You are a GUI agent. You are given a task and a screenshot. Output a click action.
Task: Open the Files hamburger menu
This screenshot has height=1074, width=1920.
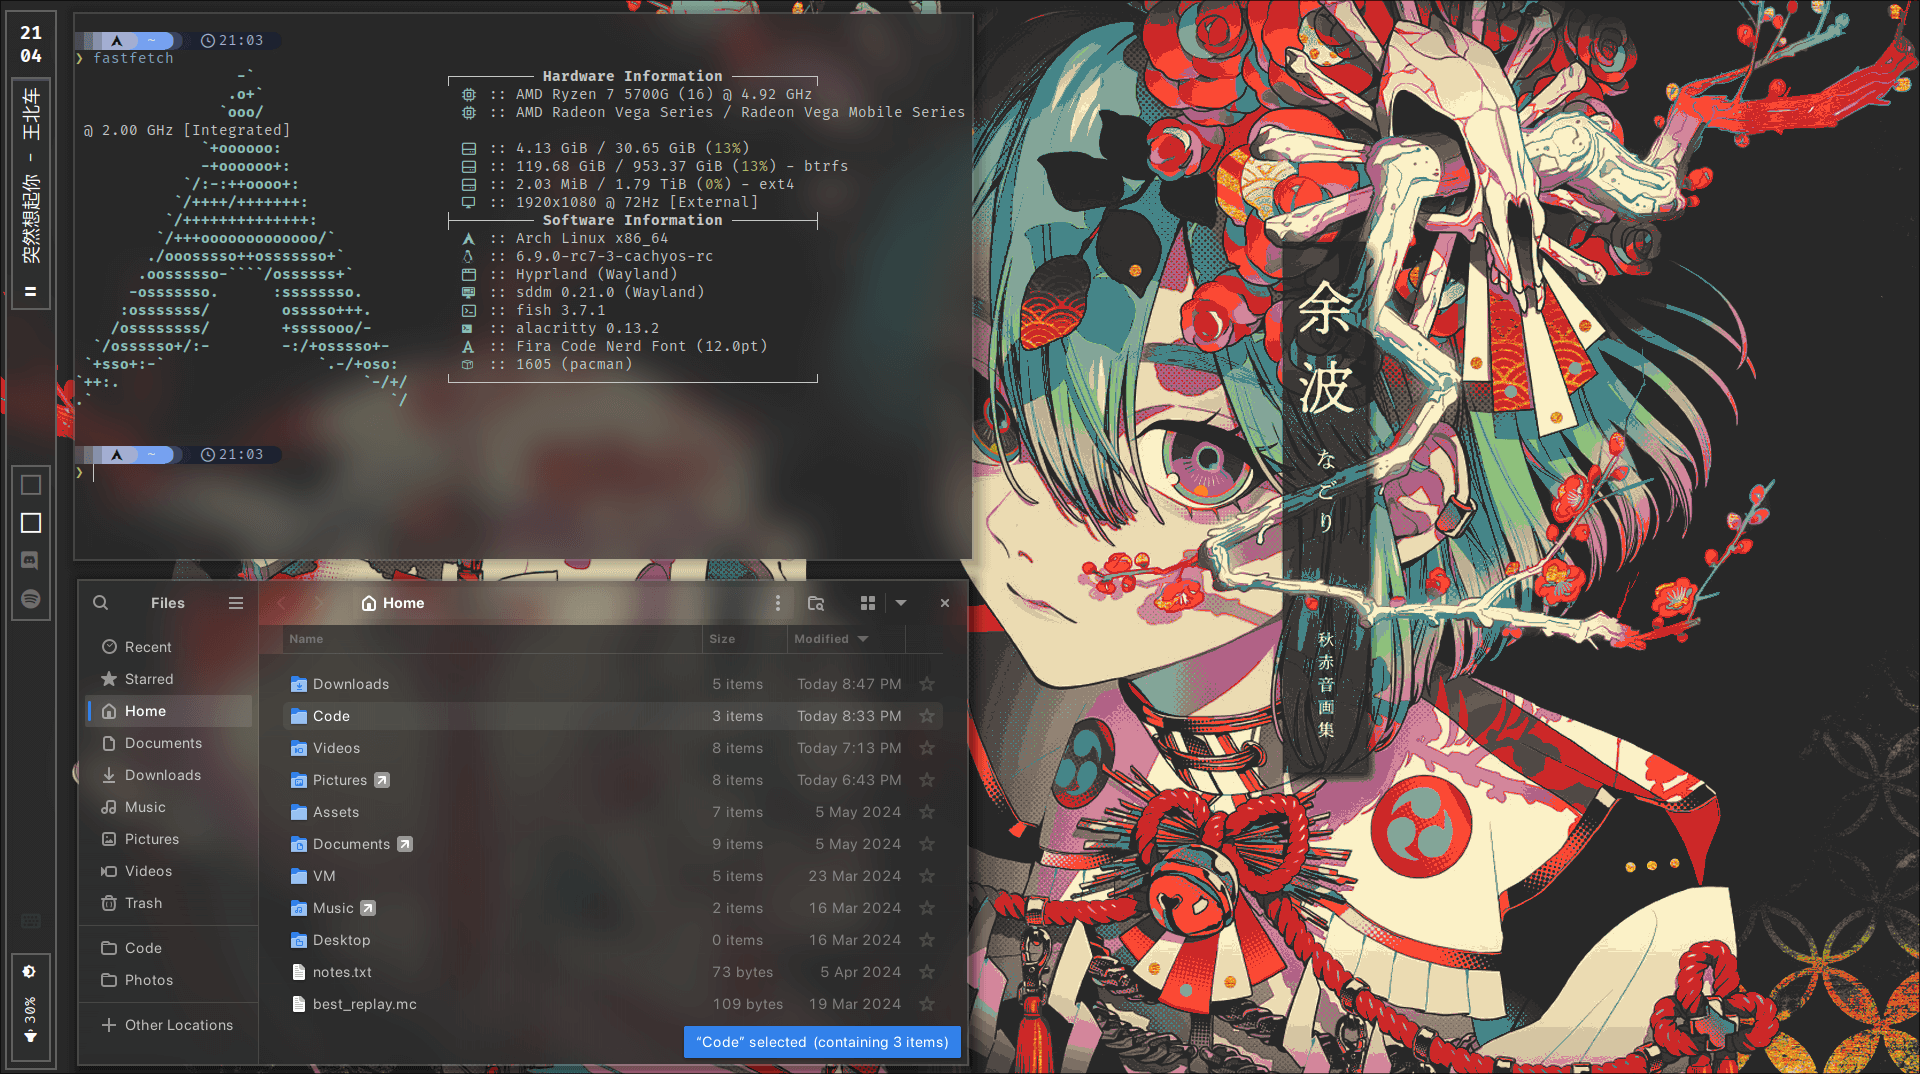pyautogui.click(x=236, y=603)
